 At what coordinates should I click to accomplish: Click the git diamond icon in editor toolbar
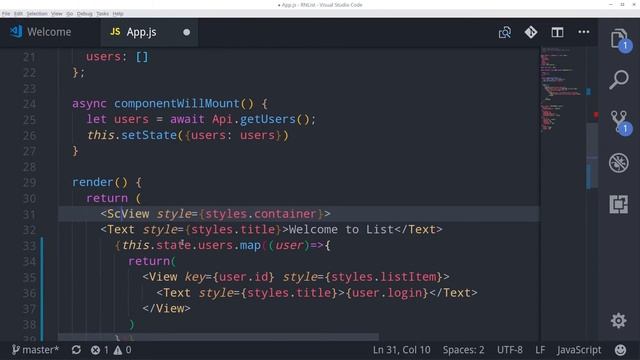pos(531,32)
